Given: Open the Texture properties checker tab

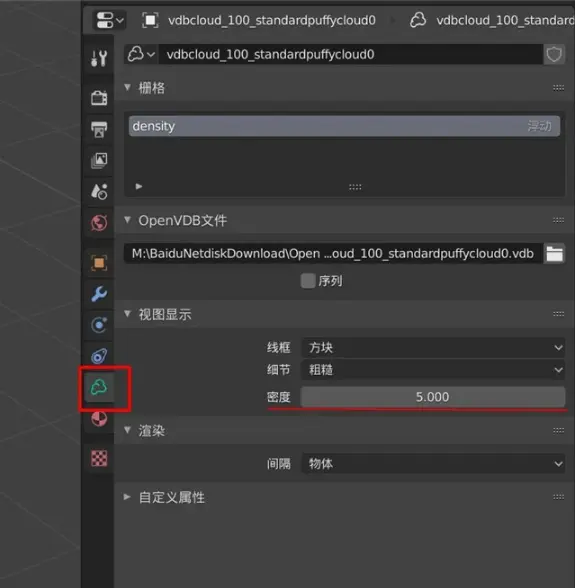Looking at the screenshot, I should pyautogui.click(x=99, y=458).
